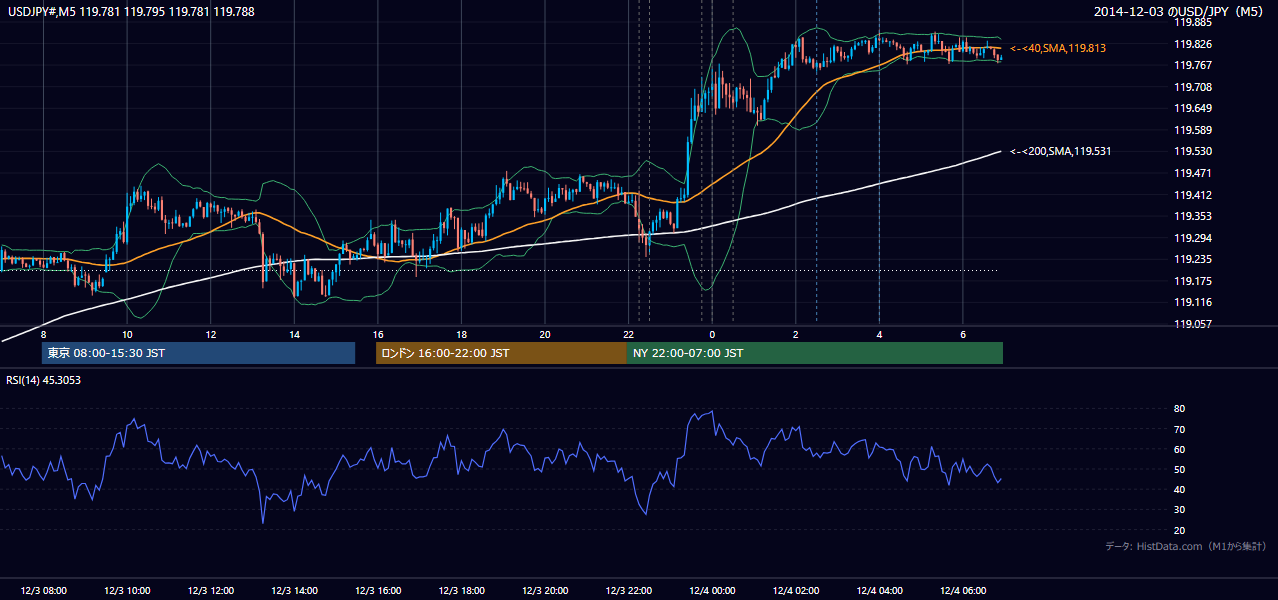
Task: Click price axis value 119.294
Action: pos(1191,238)
